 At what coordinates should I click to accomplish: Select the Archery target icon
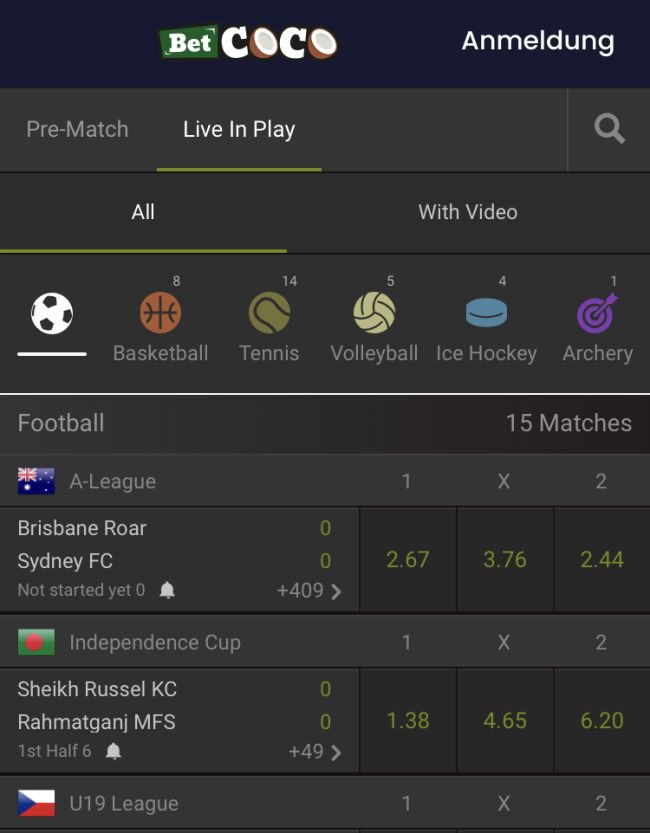597,314
